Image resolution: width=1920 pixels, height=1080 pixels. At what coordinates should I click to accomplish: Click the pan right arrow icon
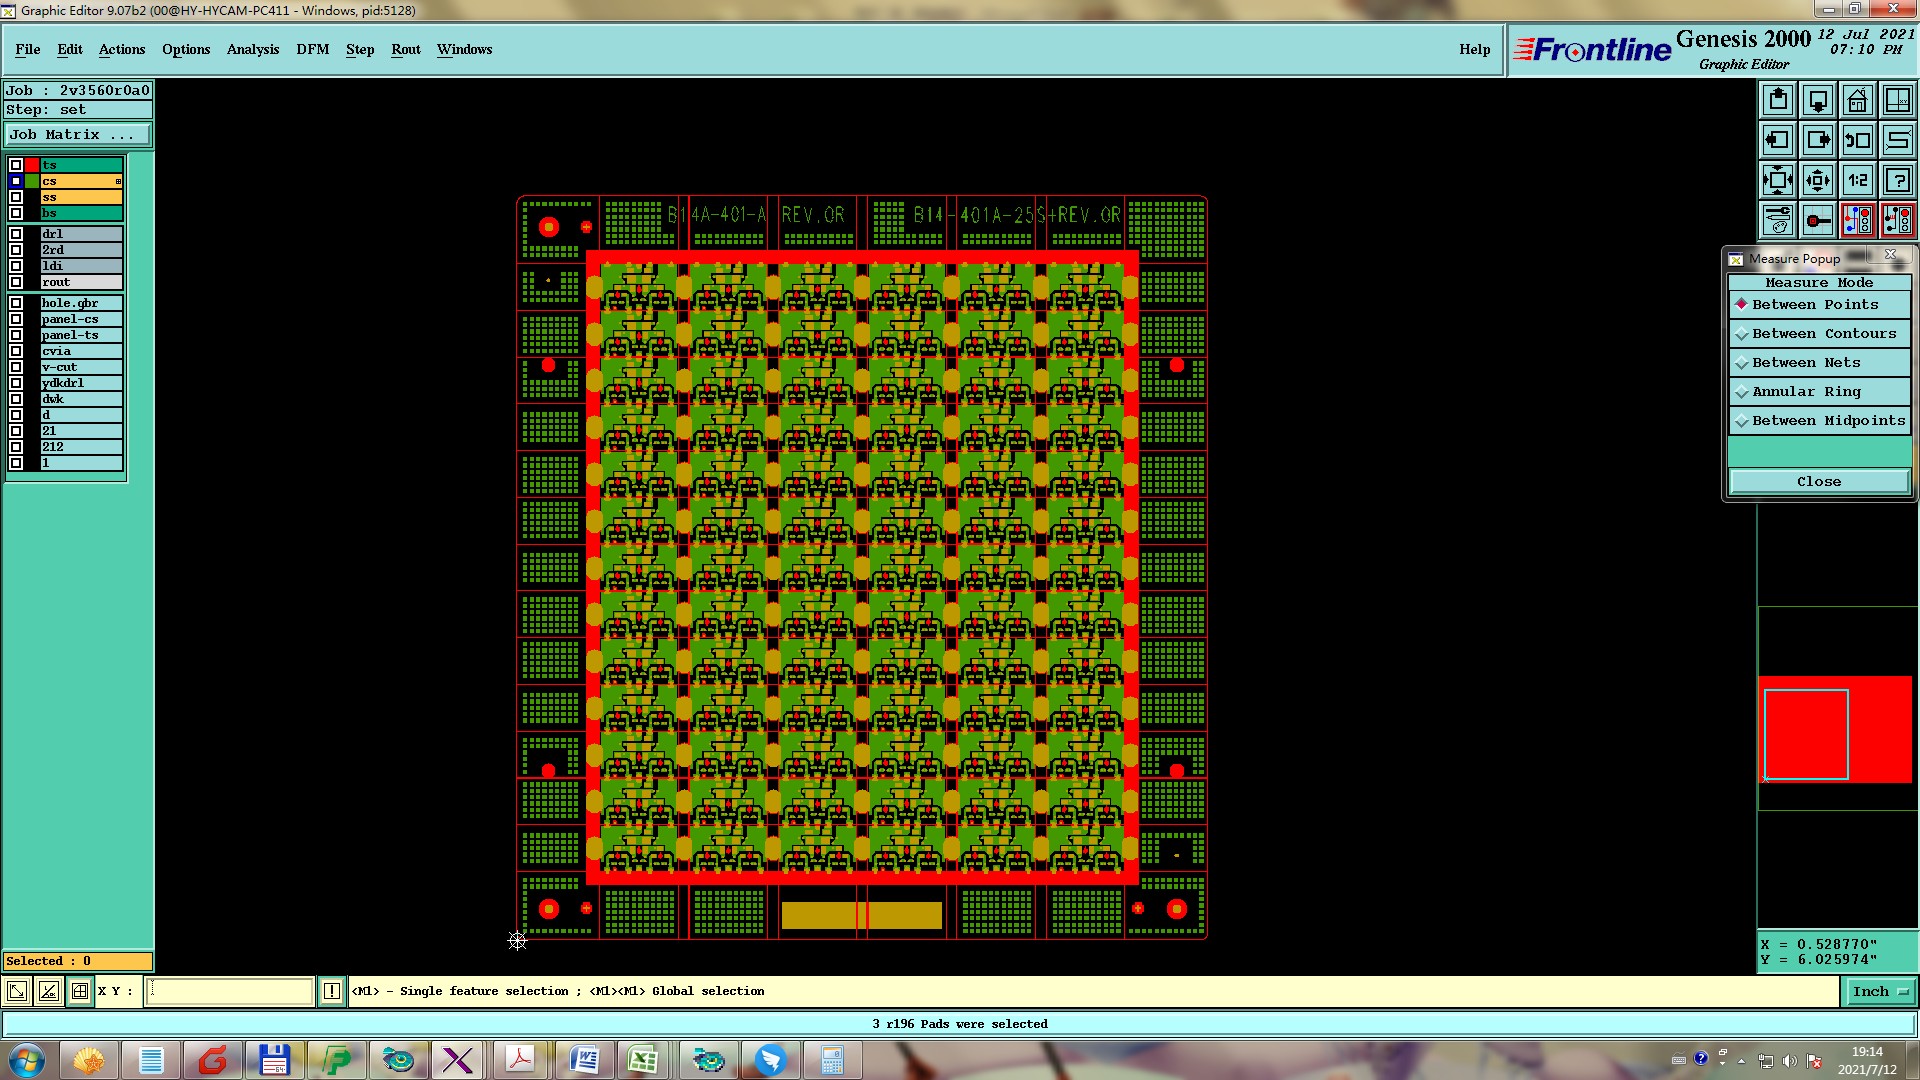tap(1818, 140)
